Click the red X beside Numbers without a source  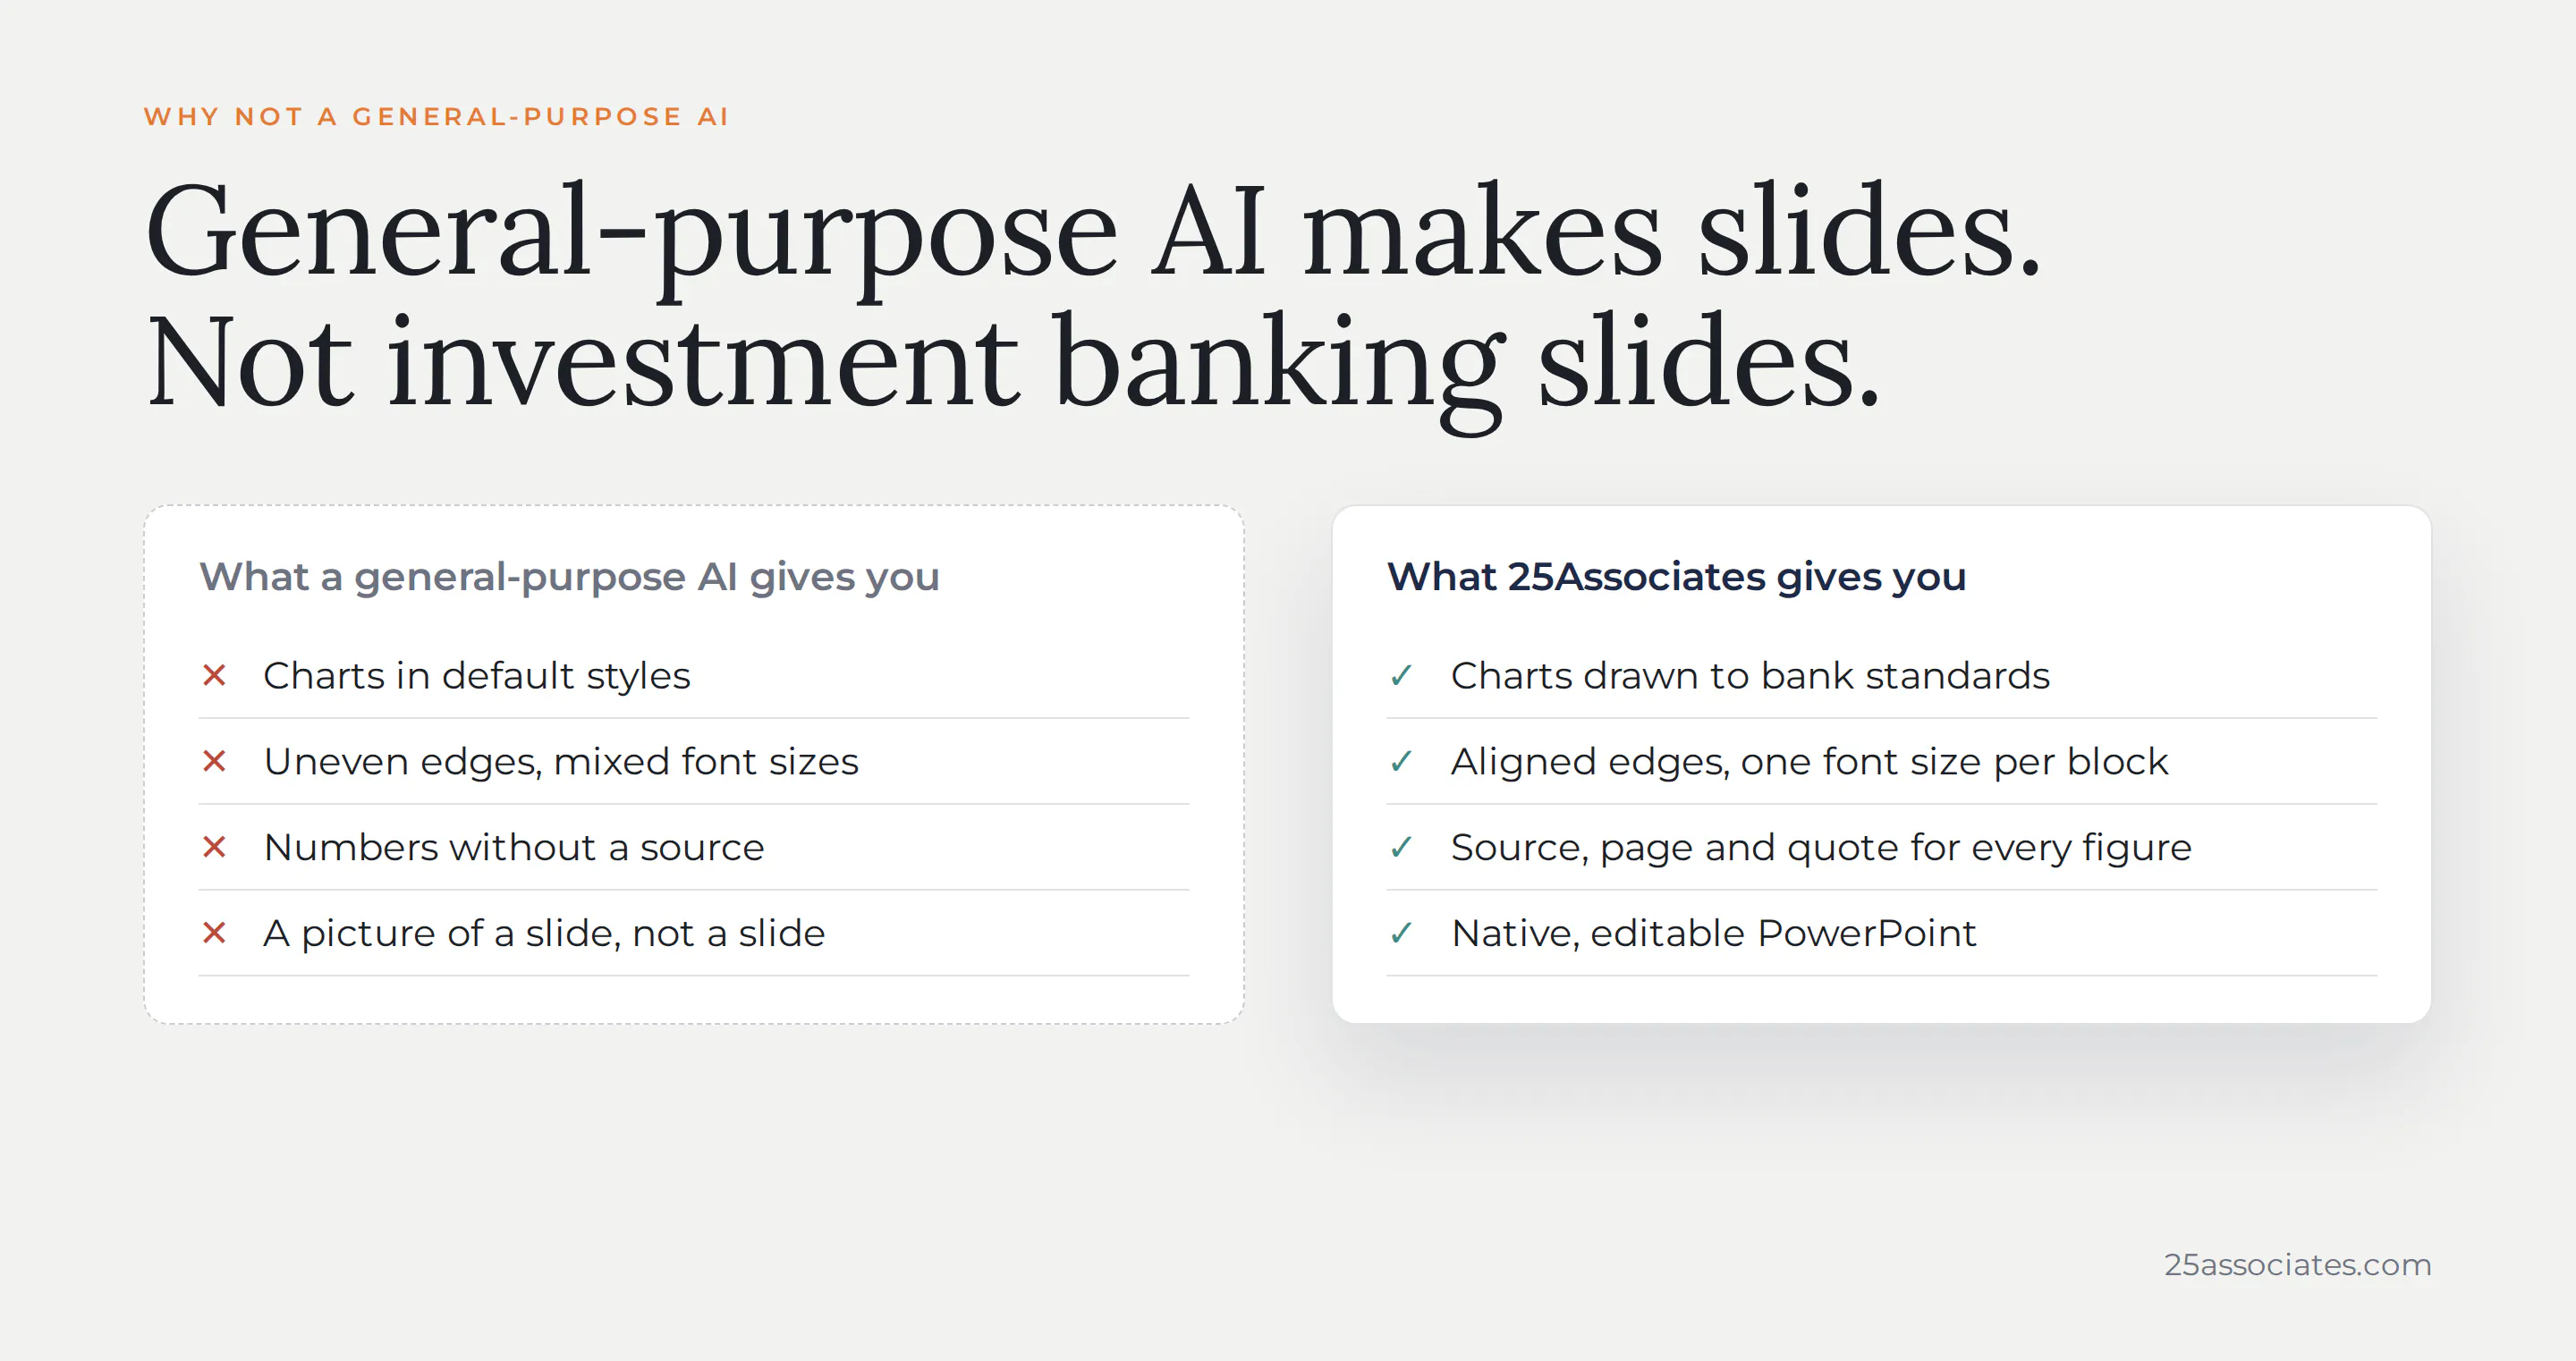click(x=214, y=848)
